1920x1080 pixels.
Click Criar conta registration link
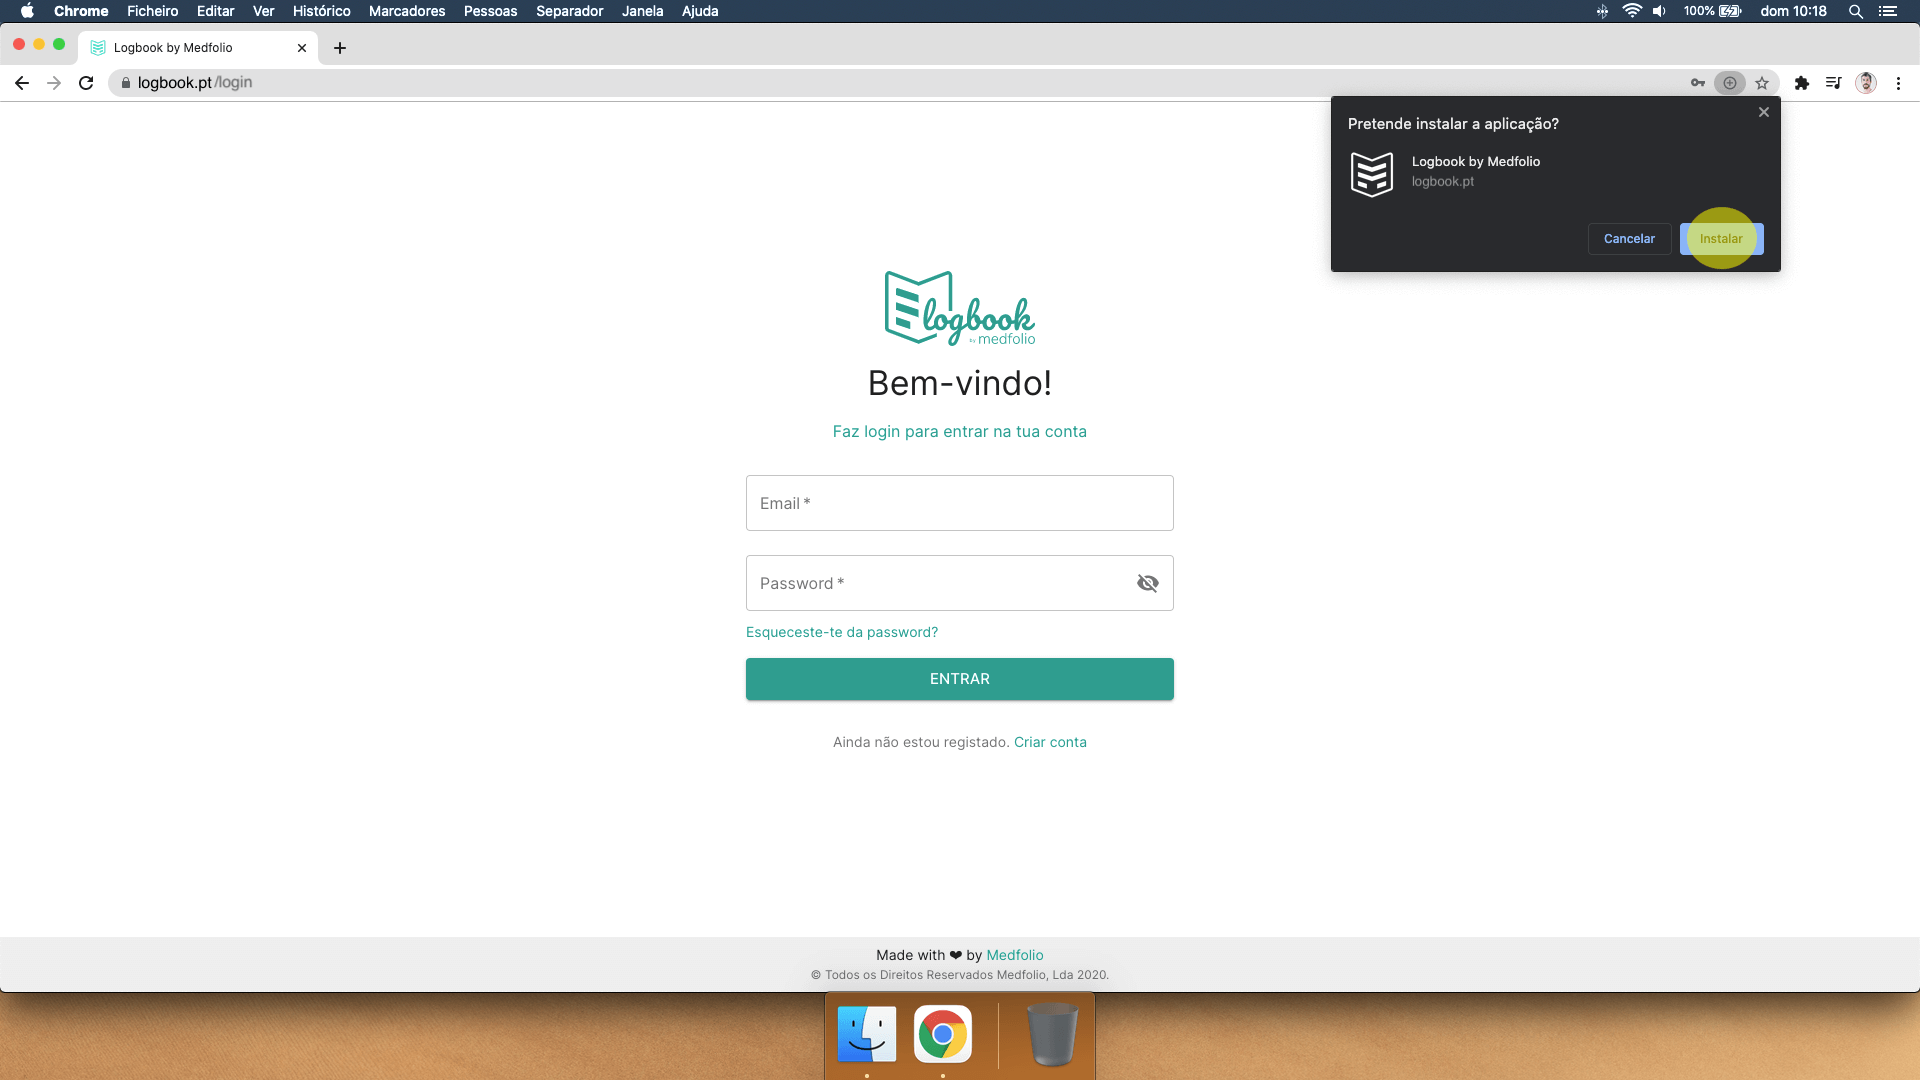[x=1050, y=741]
